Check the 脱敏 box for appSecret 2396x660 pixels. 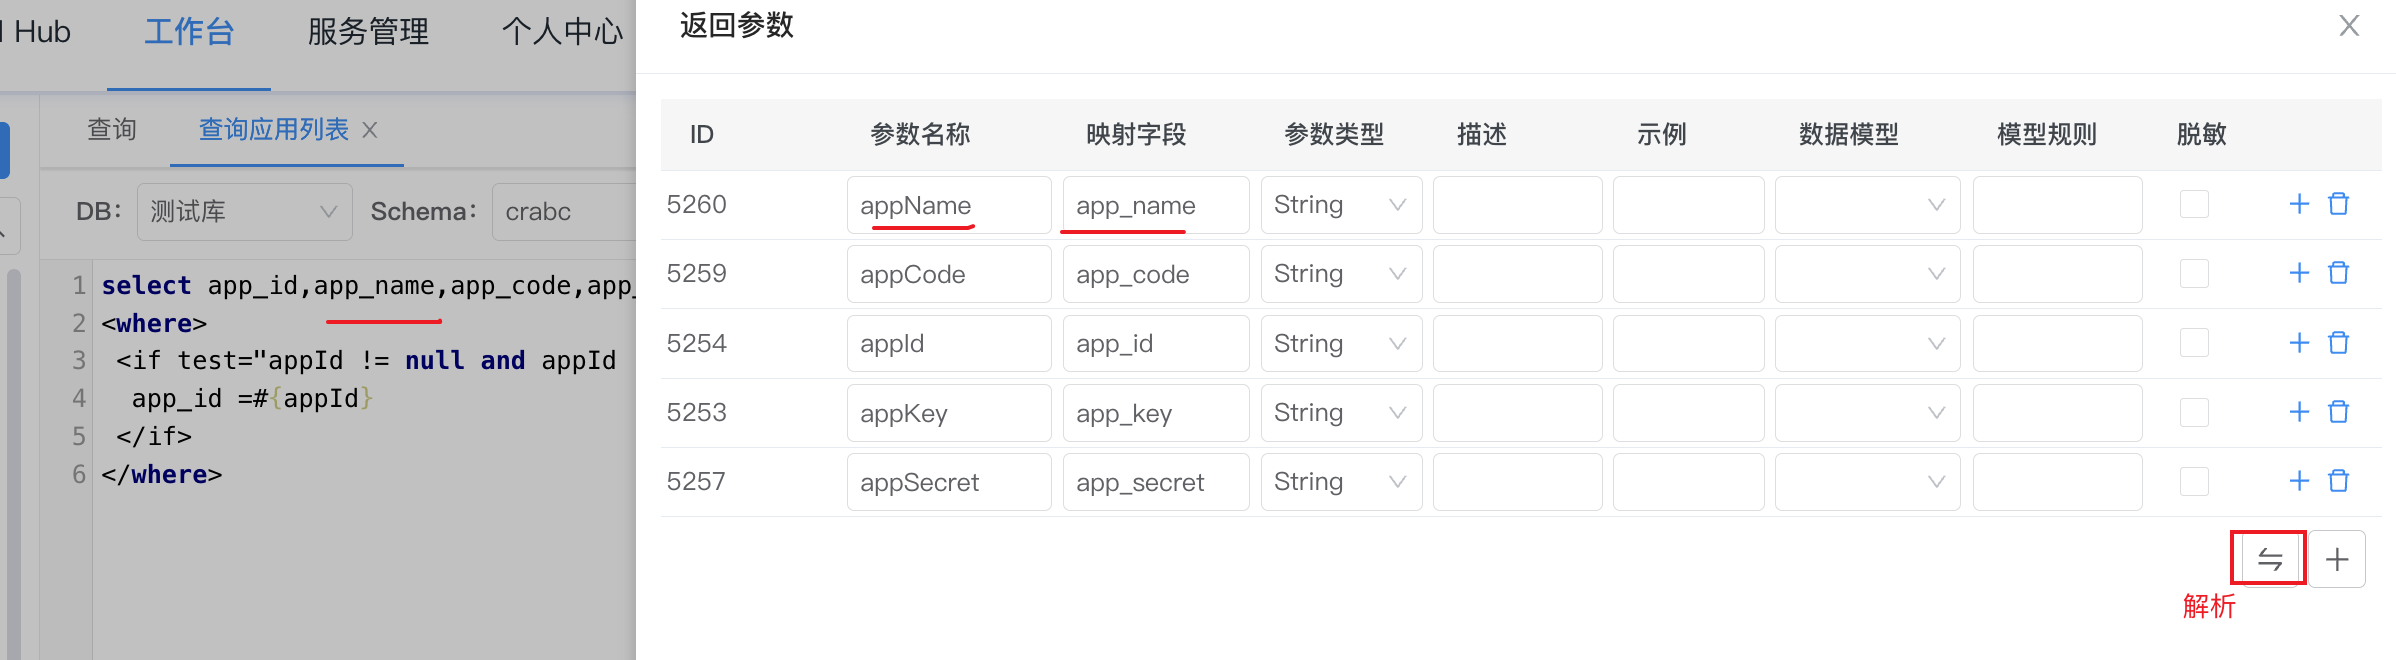(2194, 481)
